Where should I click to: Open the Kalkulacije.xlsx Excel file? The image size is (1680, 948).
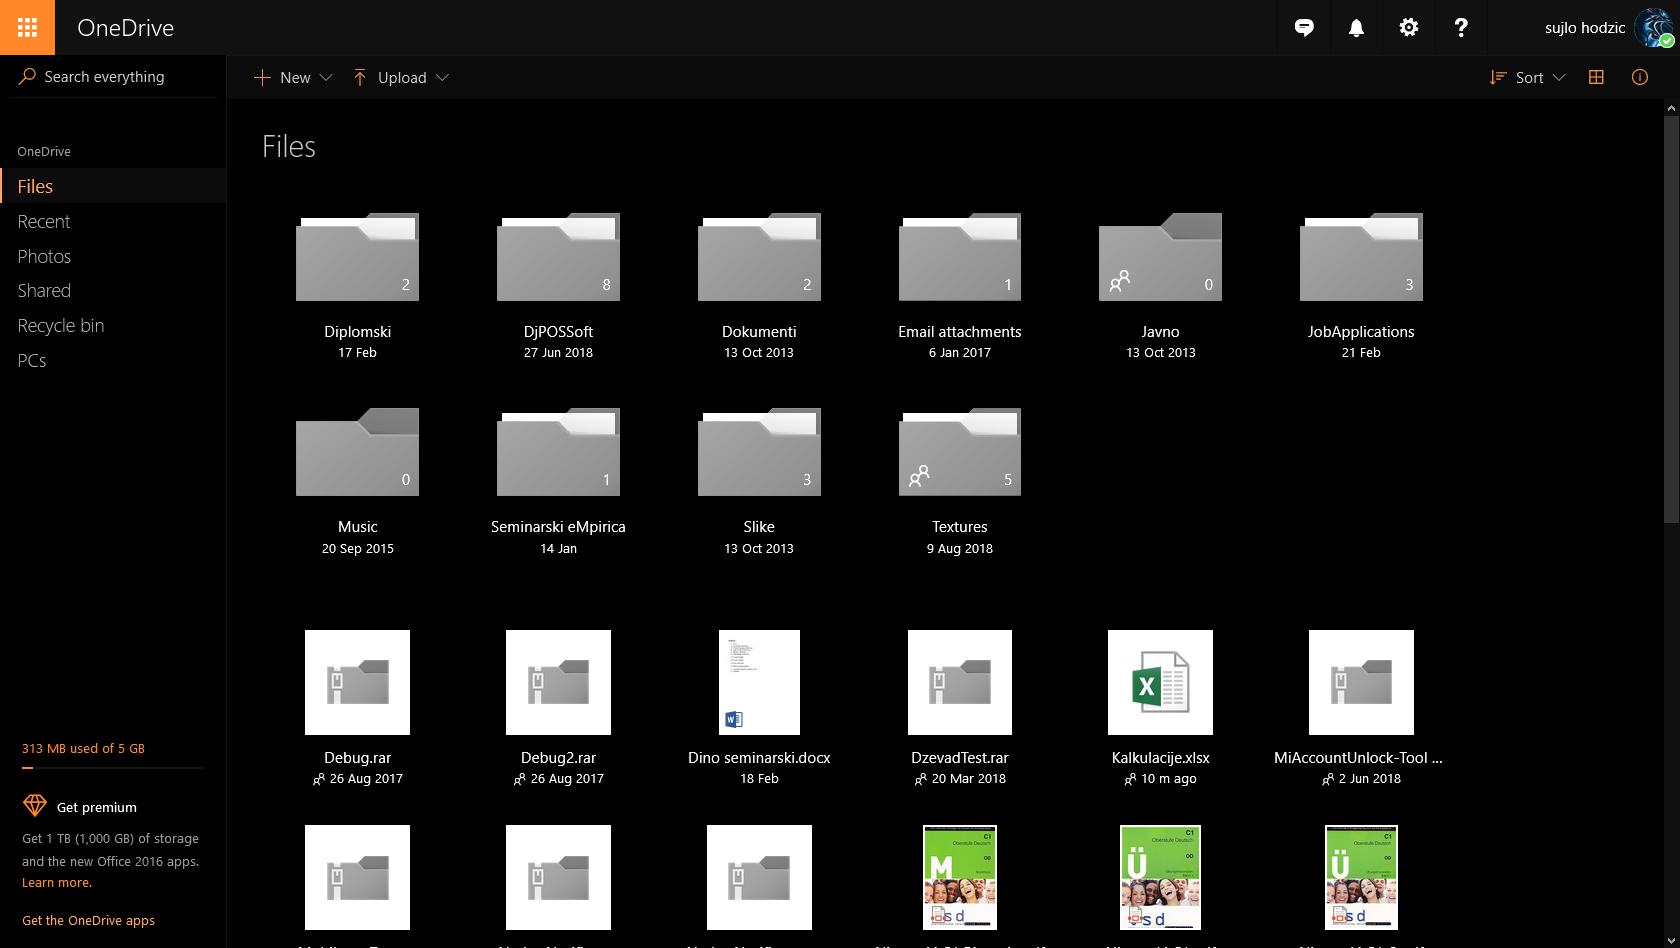[x=1160, y=682]
